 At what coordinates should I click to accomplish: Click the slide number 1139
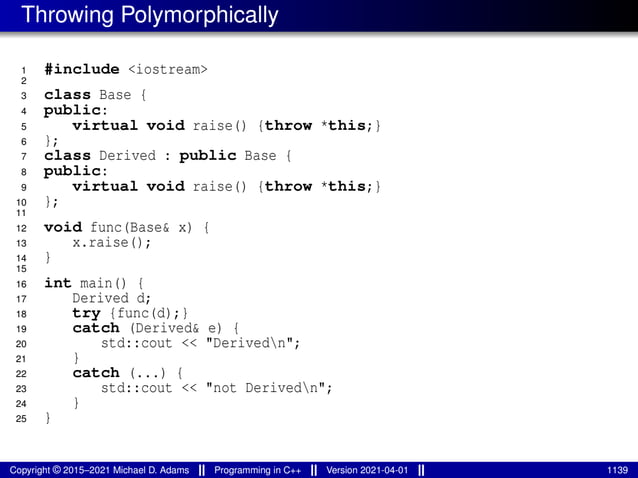(x=617, y=470)
